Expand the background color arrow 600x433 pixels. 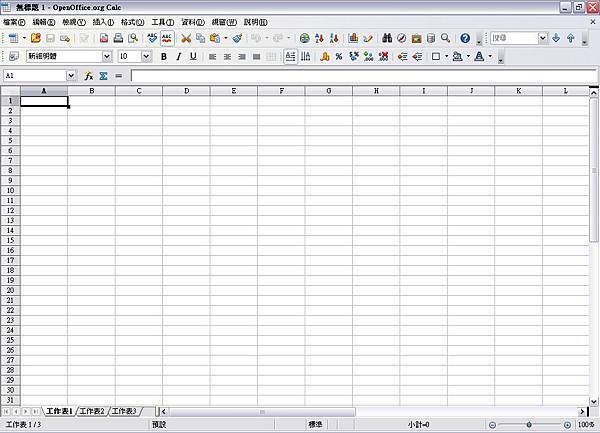click(468, 56)
